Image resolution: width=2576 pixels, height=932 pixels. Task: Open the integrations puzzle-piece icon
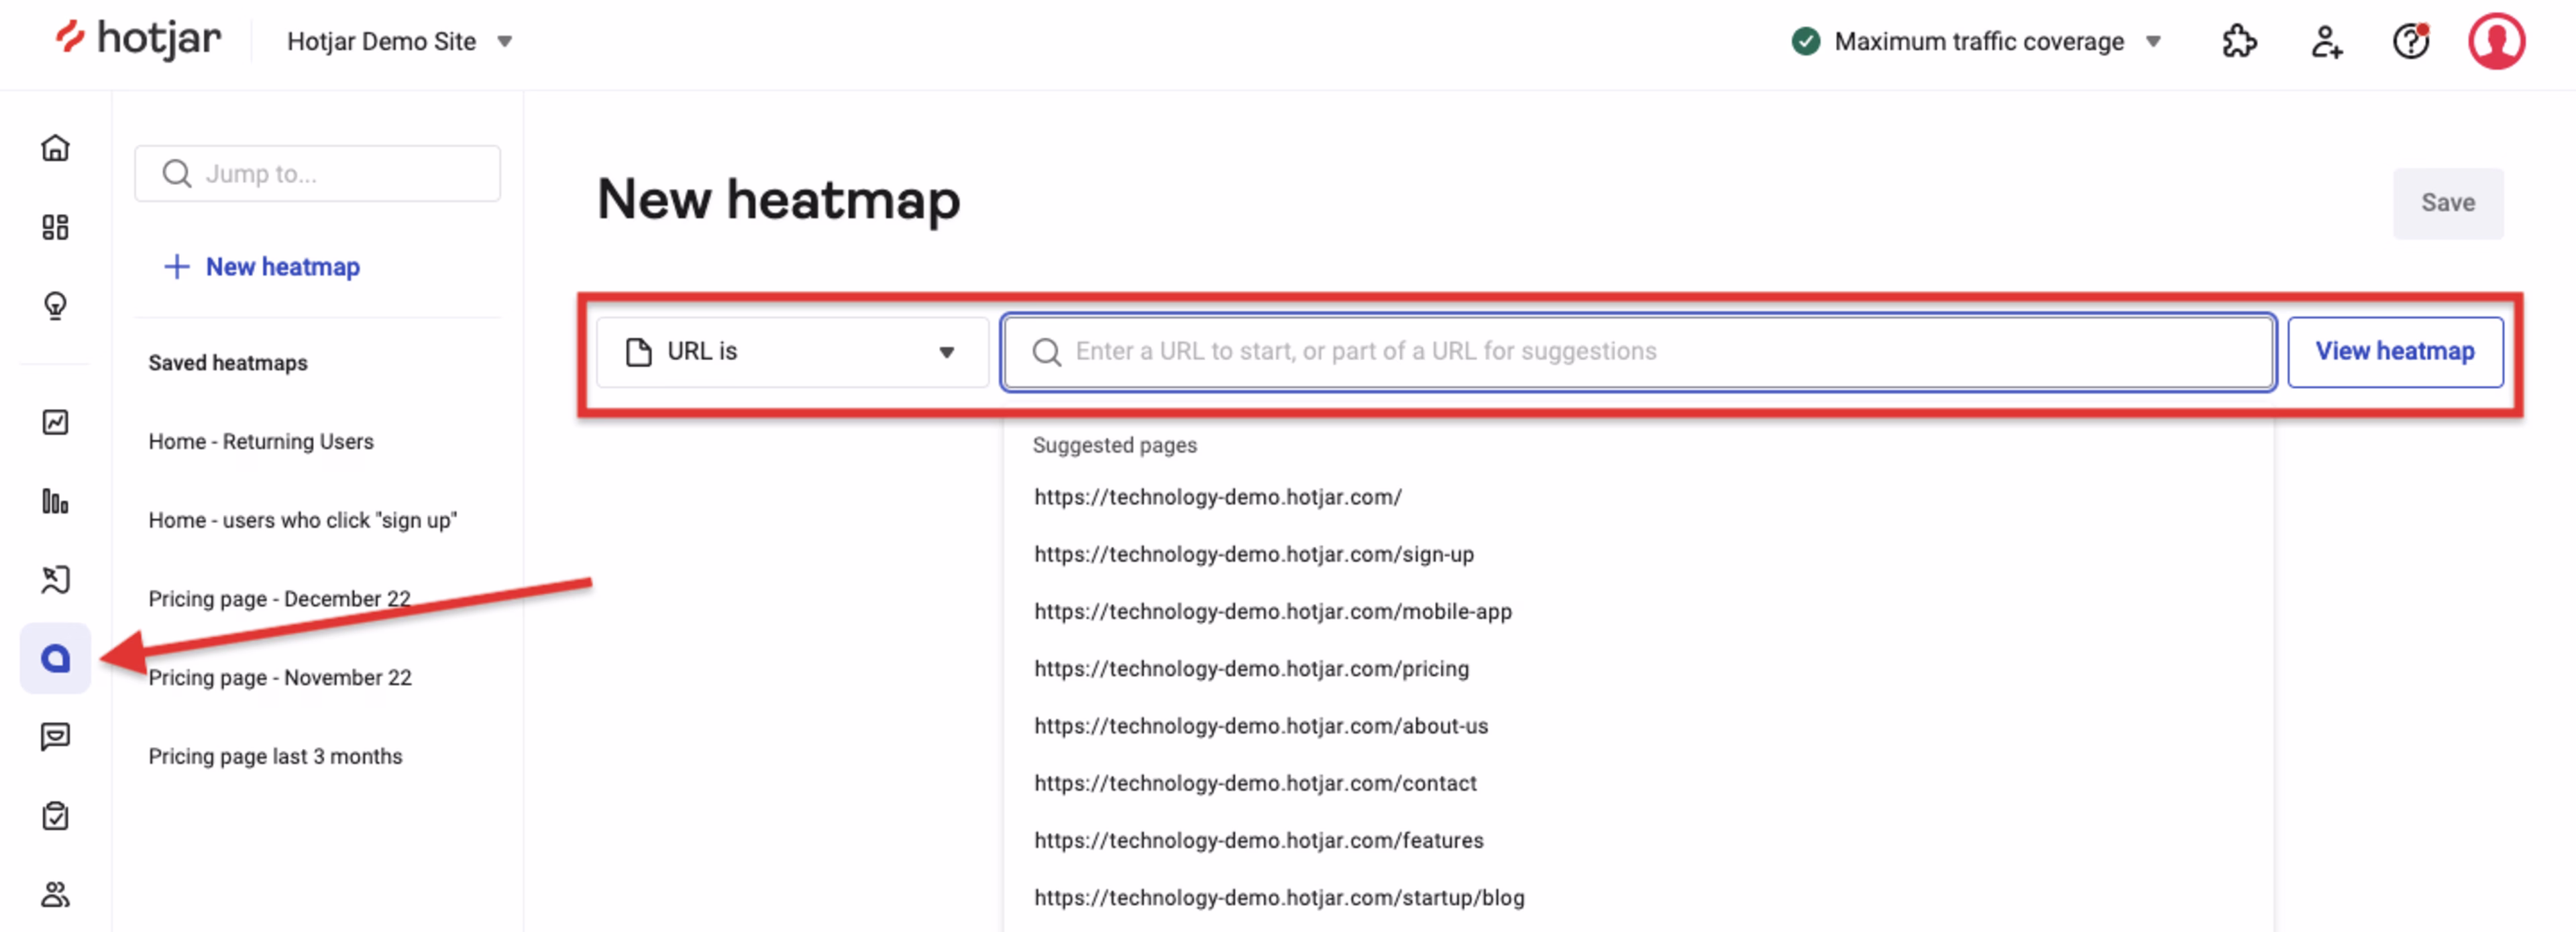point(2240,41)
